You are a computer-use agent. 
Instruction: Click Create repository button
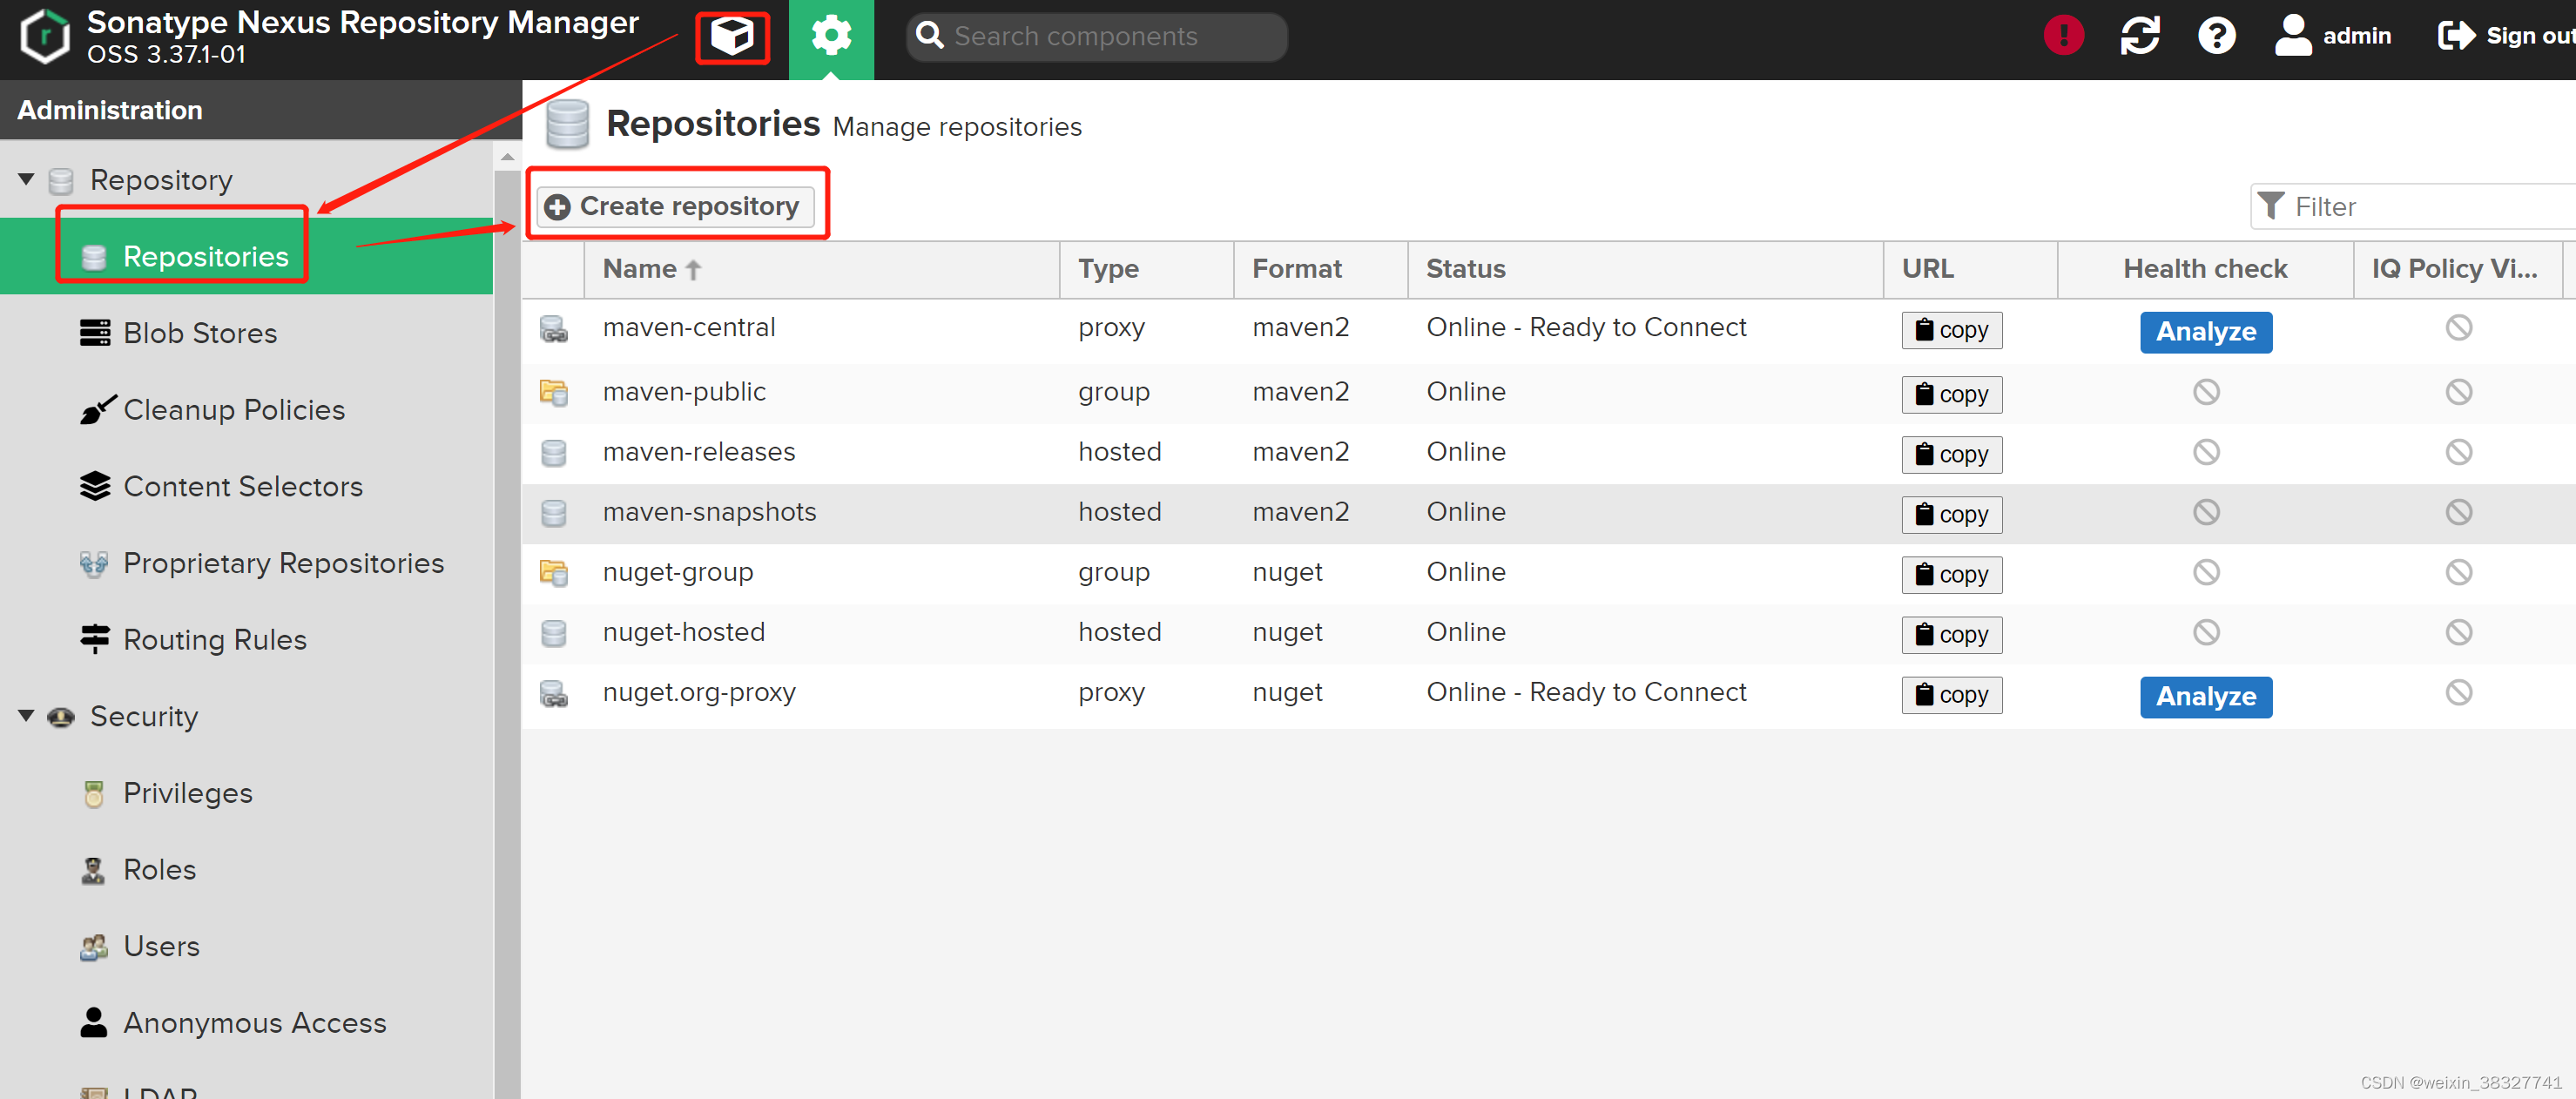click(x=677, y=206)
